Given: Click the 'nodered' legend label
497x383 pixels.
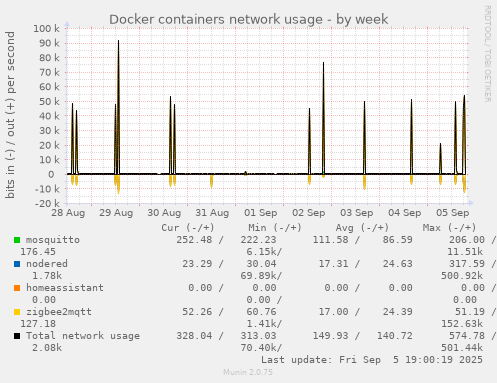Looking at the screenshot, I should (x=47, y=264).
